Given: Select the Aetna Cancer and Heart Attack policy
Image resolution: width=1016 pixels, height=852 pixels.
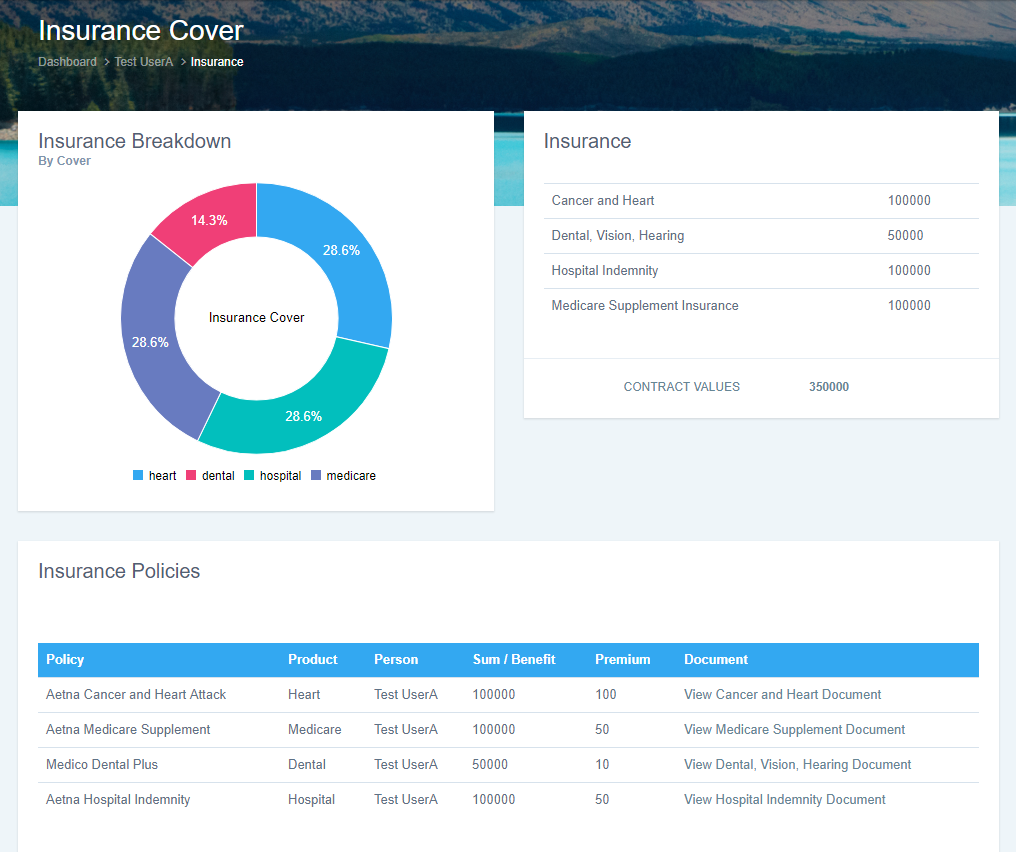Looking at the screenshot, I should [x=136, y=695].
